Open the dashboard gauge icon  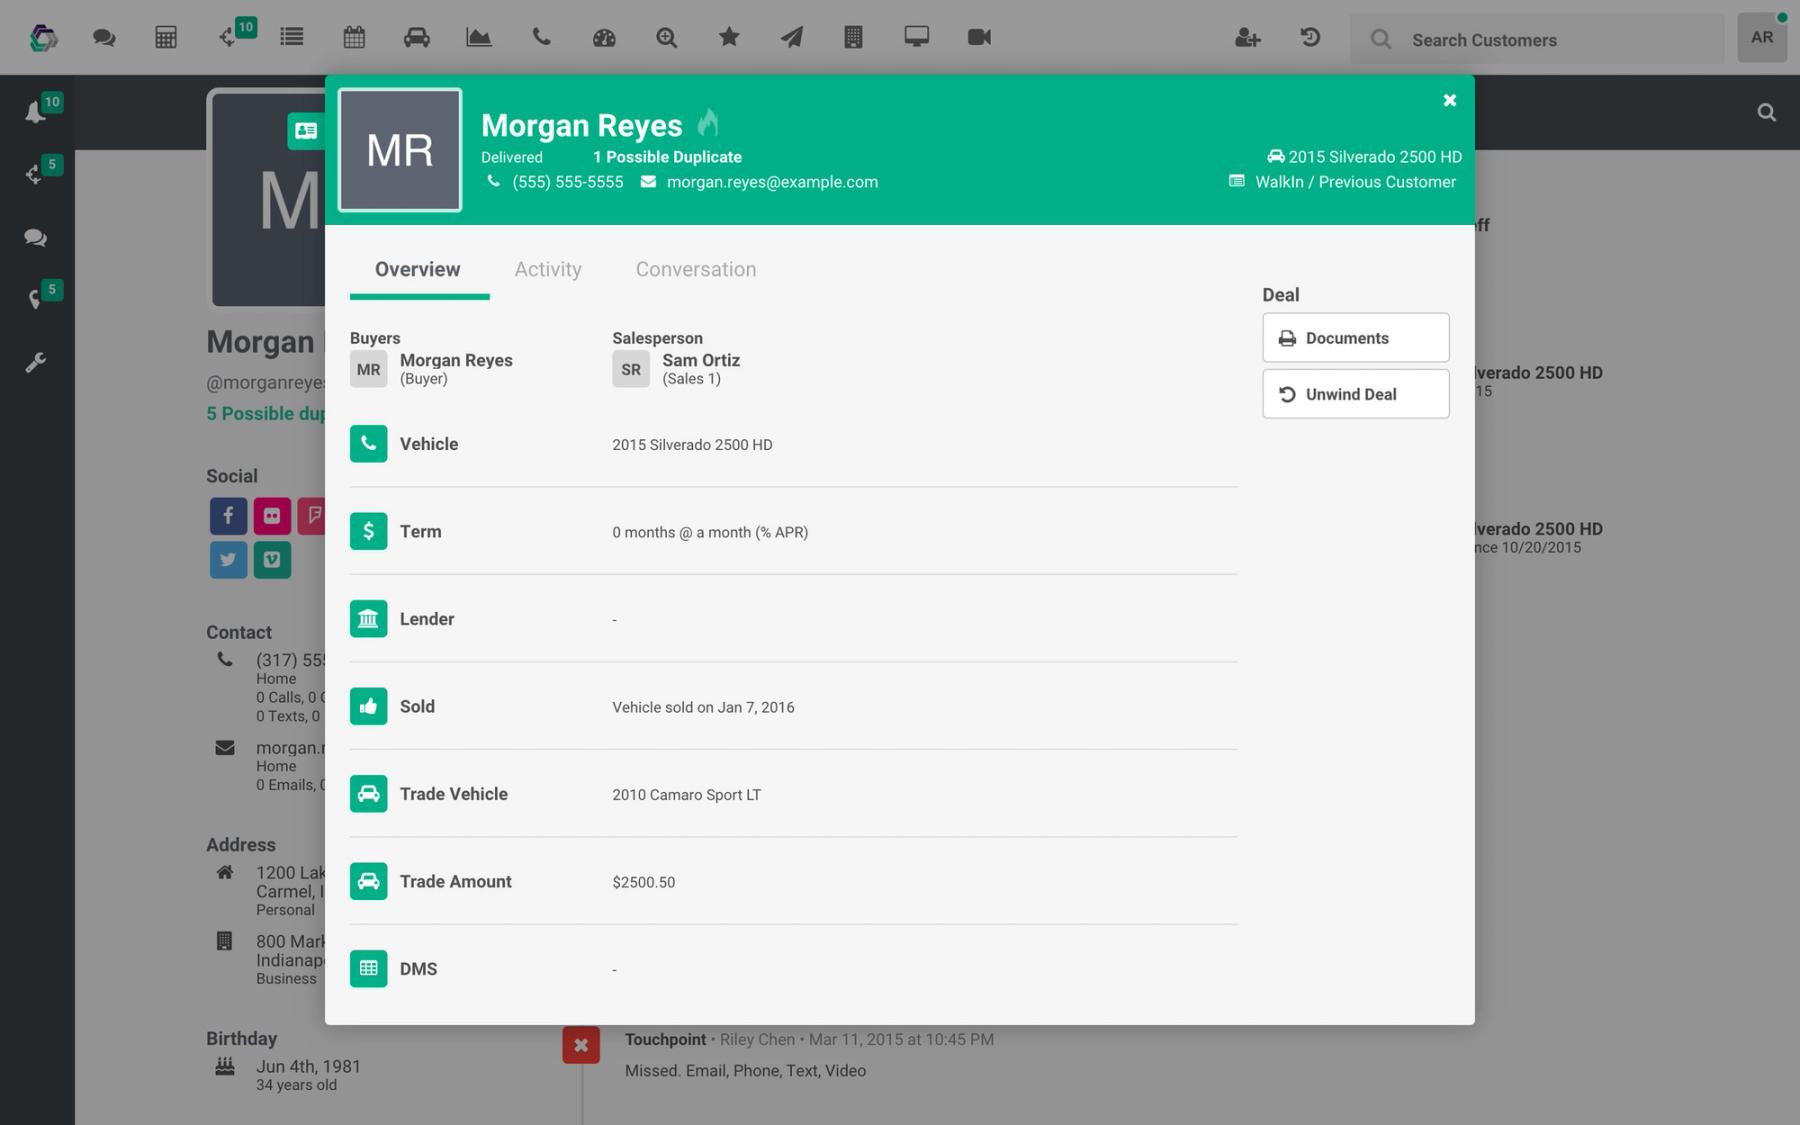[x=604, y=38]
